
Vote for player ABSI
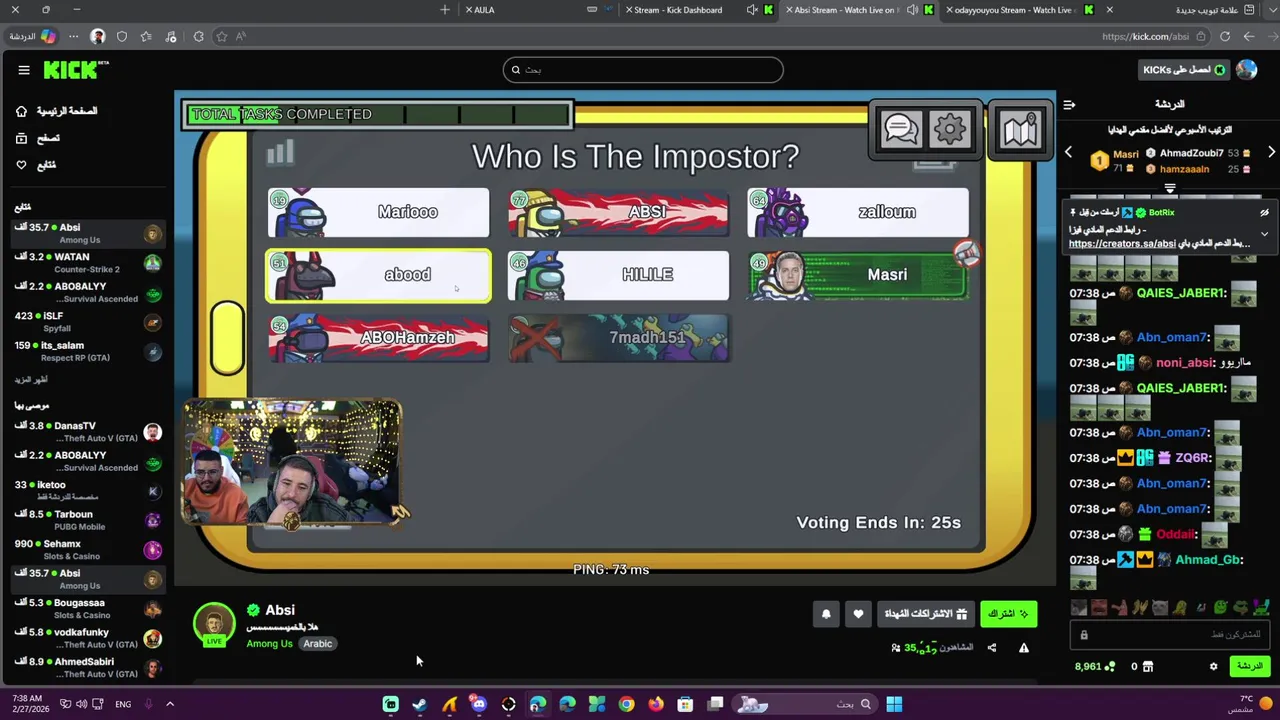click(x=618, y=212)
